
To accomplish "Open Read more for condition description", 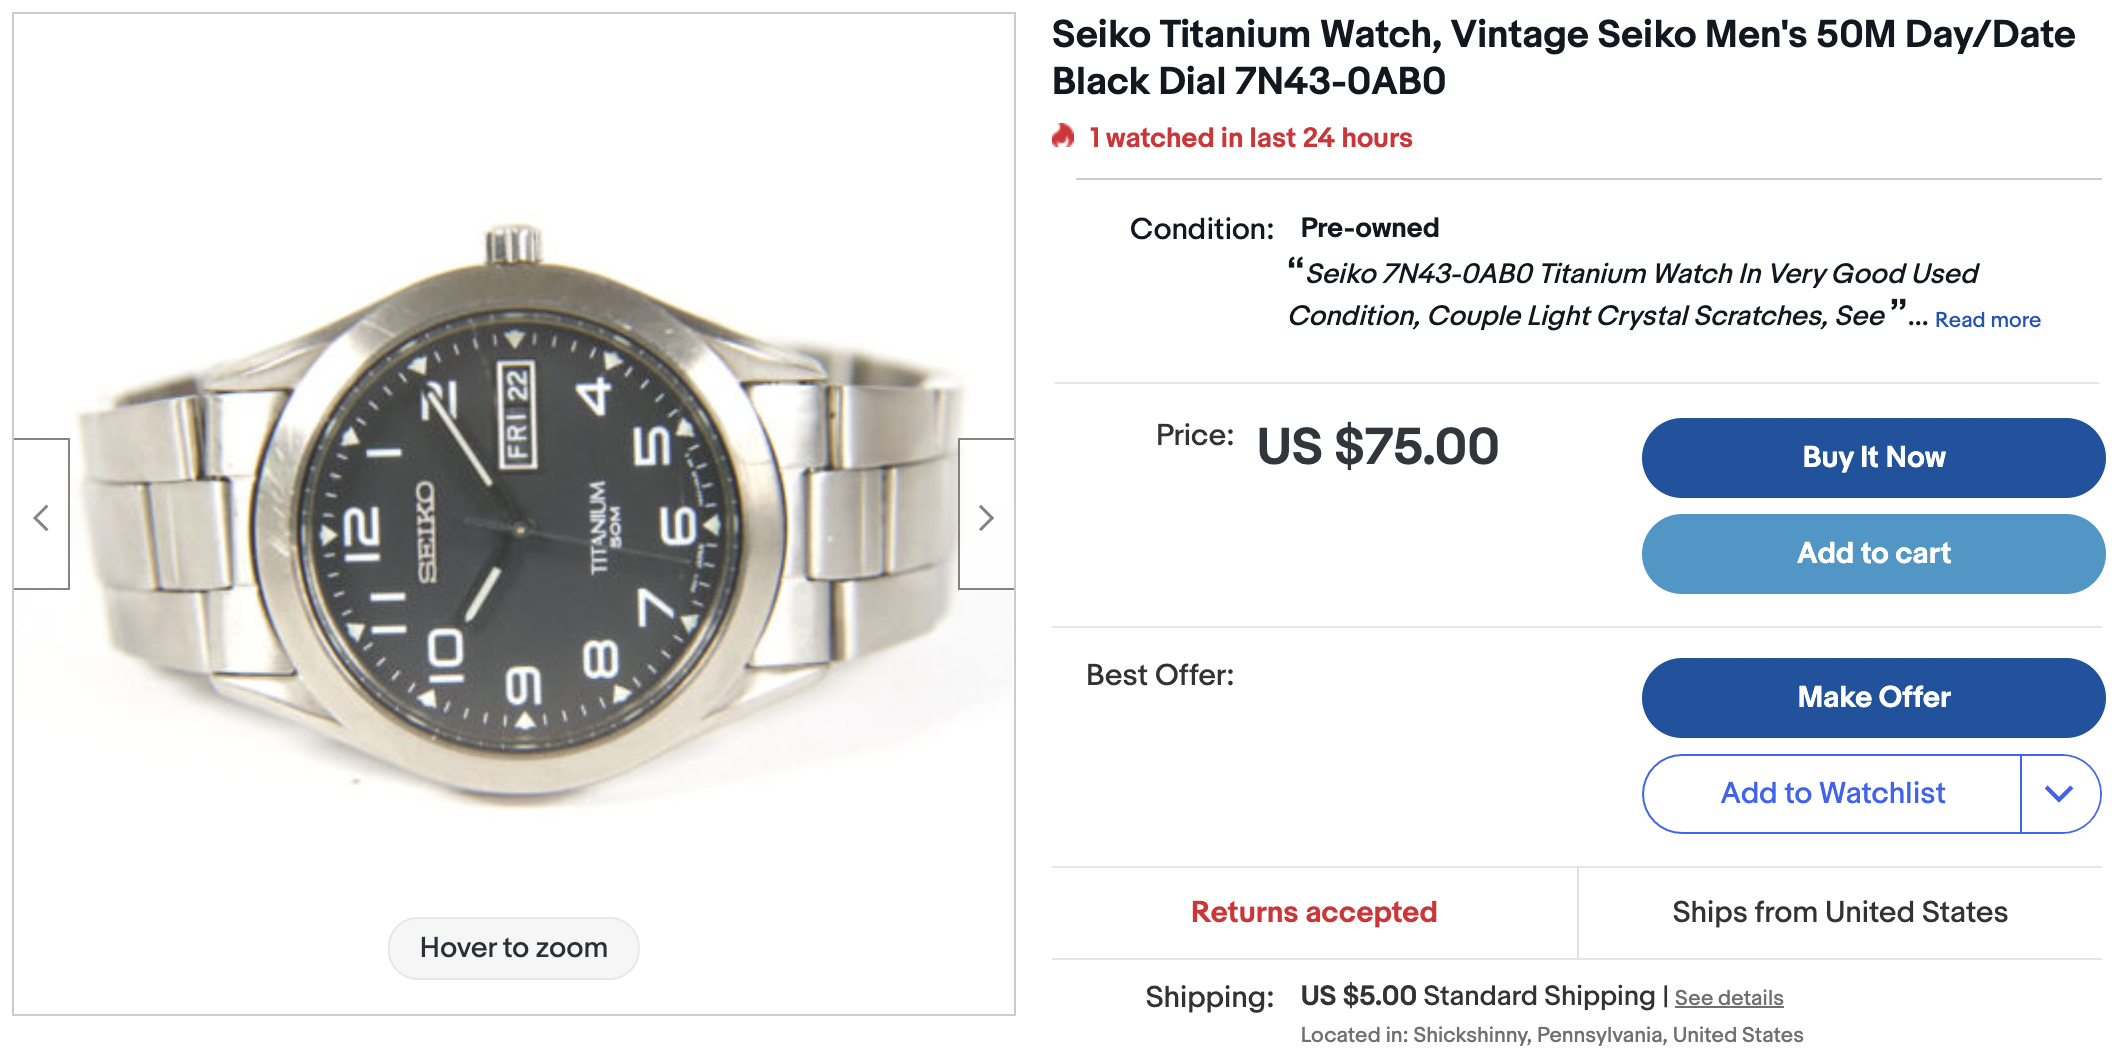I will (1987, 320).
